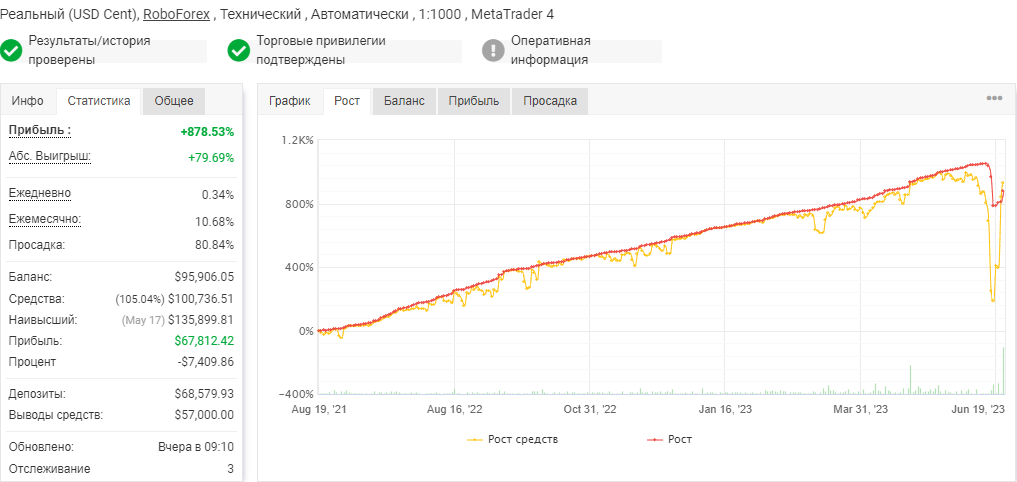Click the 80.84% drawdown value

215,245
